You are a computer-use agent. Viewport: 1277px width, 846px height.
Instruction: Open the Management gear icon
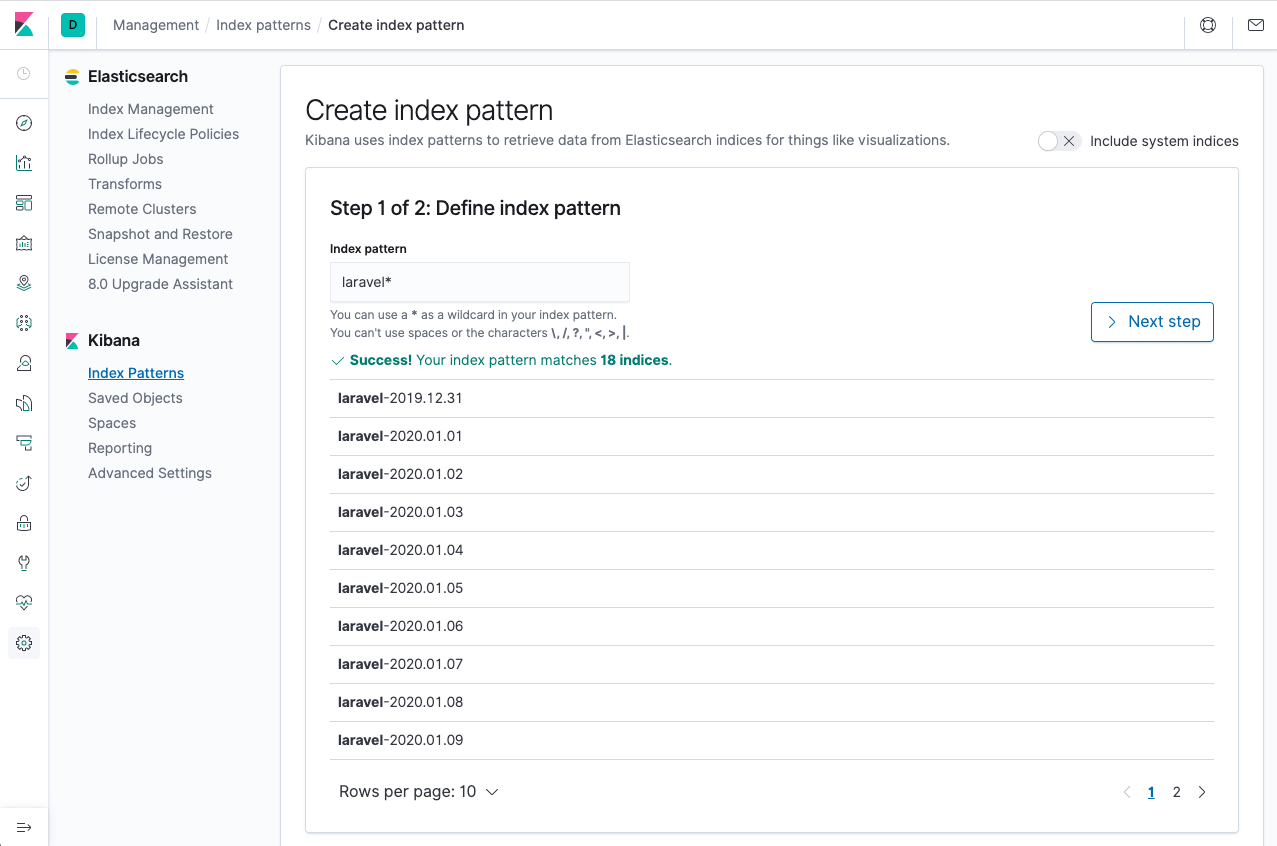point(24,643)
